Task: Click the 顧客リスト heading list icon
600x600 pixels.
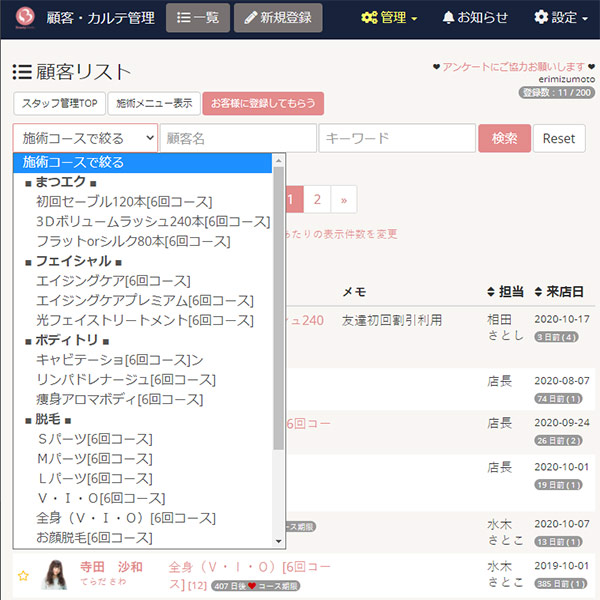Action: [22, 72]
